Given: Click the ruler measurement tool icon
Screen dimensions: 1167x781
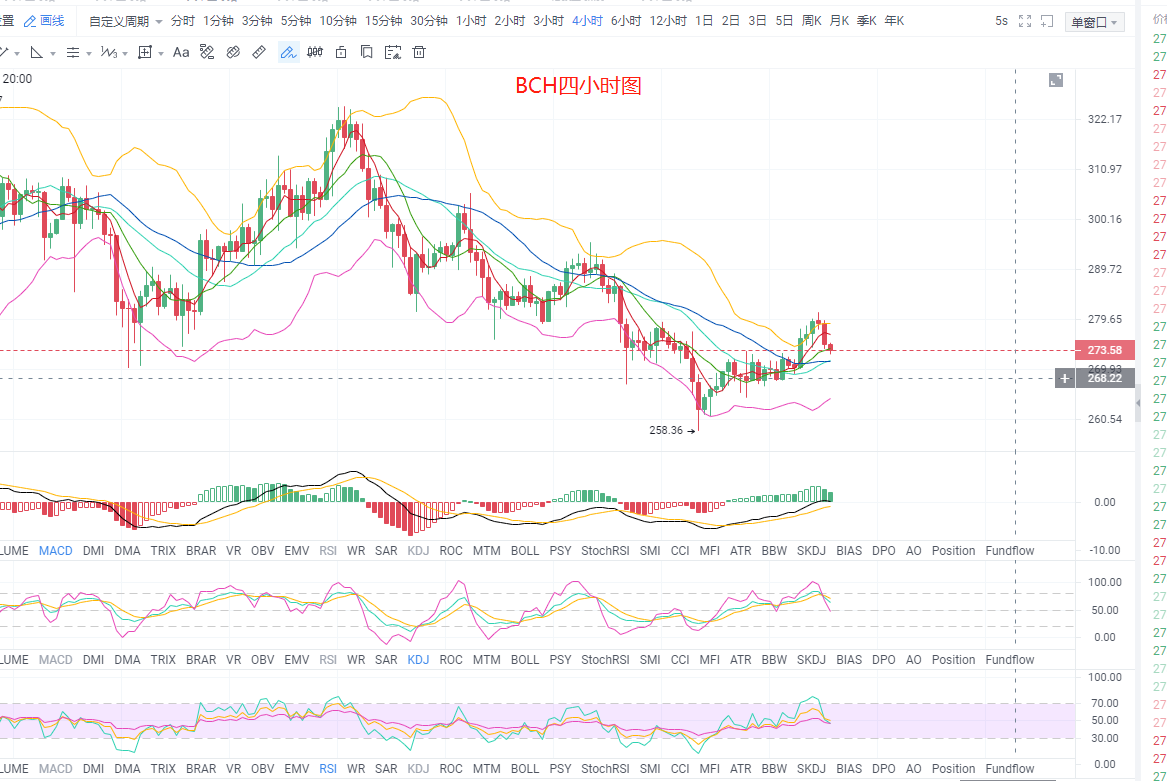Looking at the screenshot, I should pyautogui.click(x=258, y=52).
